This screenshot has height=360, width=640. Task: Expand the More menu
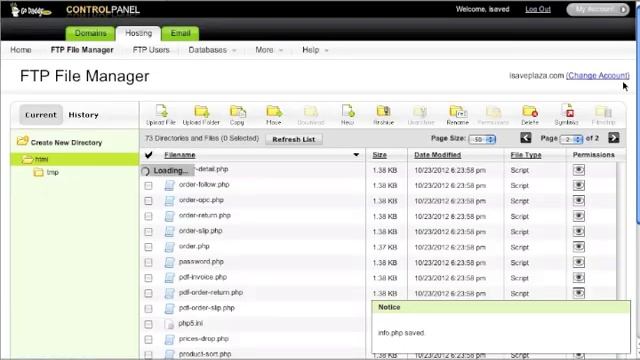point(269,50)
